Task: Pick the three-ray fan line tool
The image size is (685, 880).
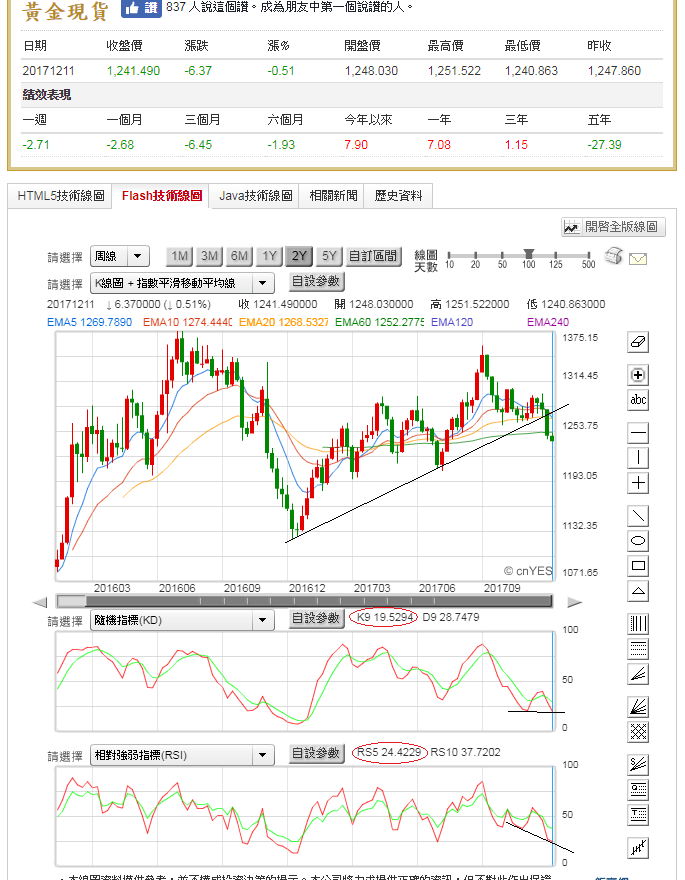Action: [638, 673]
